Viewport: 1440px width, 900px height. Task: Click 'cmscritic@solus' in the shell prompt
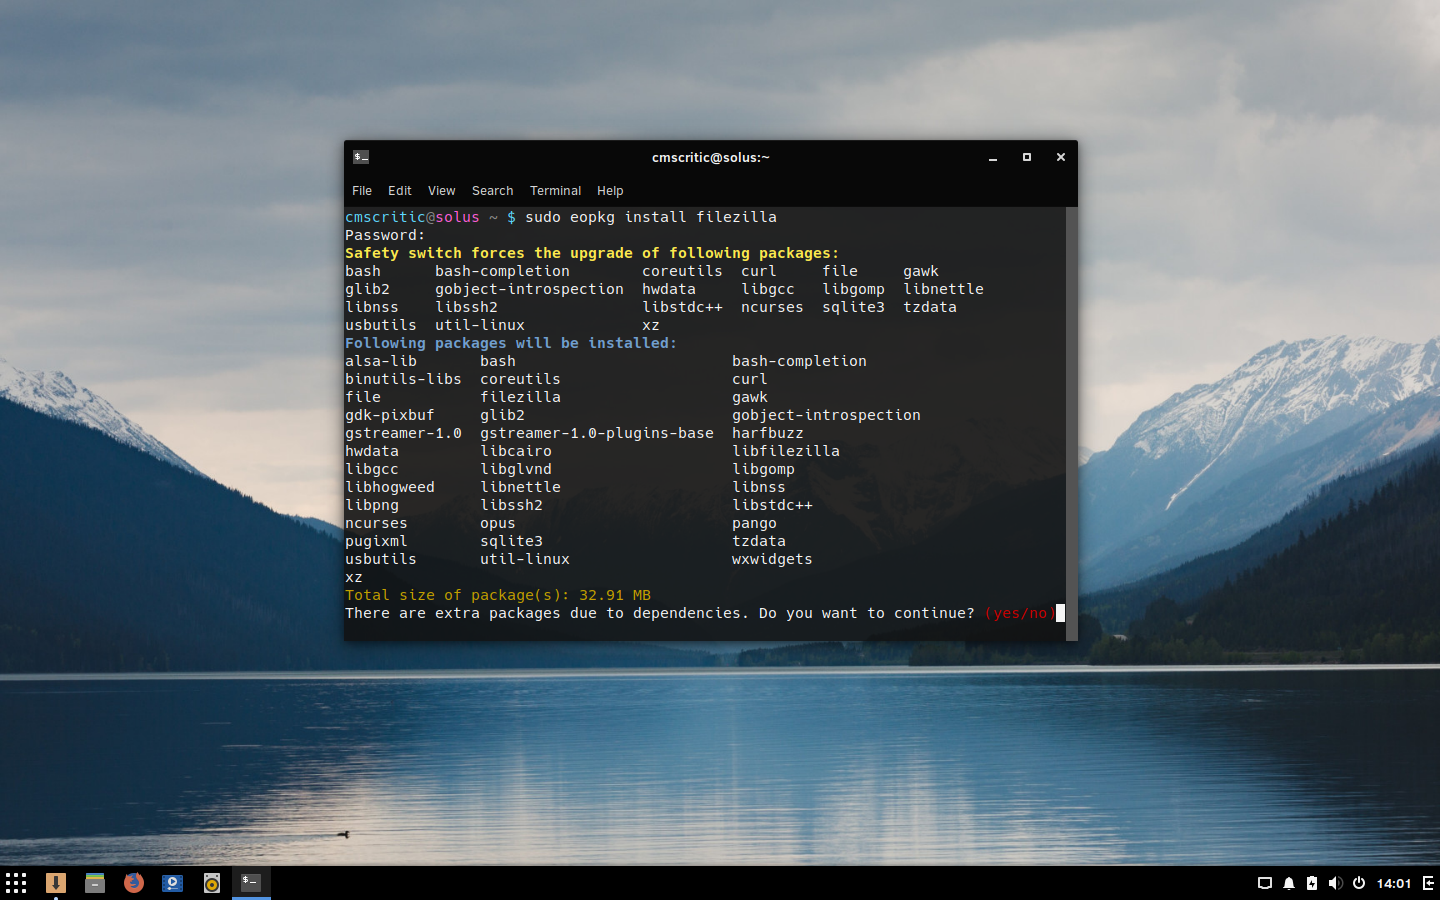pos(412,217)
